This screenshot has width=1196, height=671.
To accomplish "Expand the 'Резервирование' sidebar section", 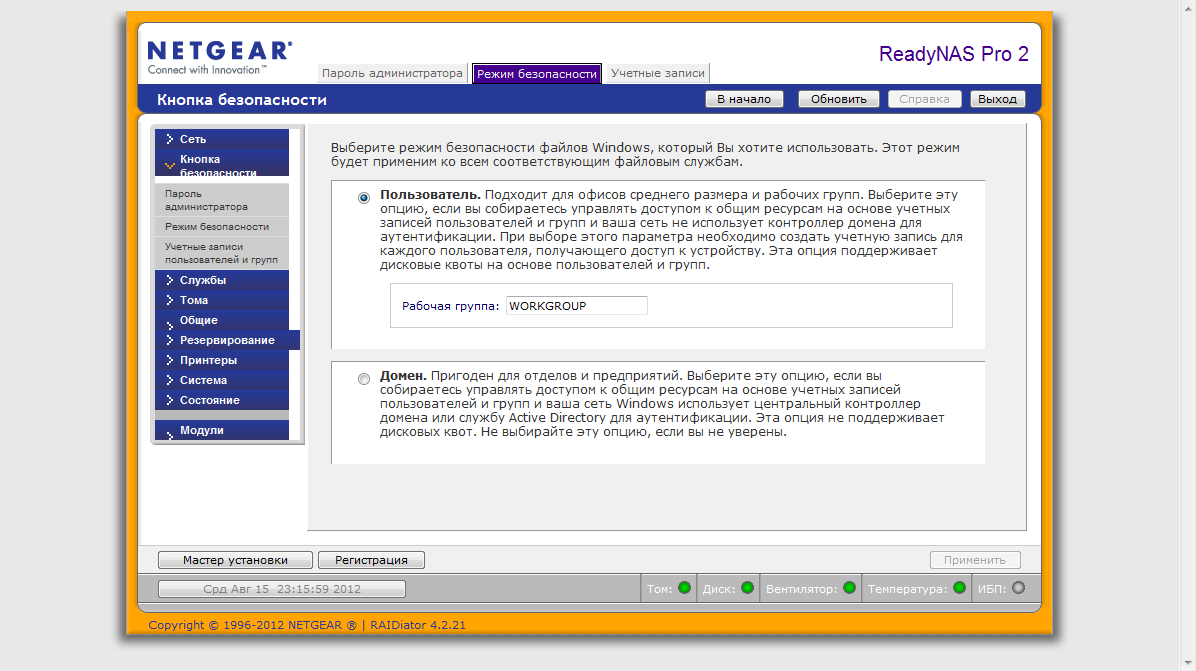I will click(227, 340).
